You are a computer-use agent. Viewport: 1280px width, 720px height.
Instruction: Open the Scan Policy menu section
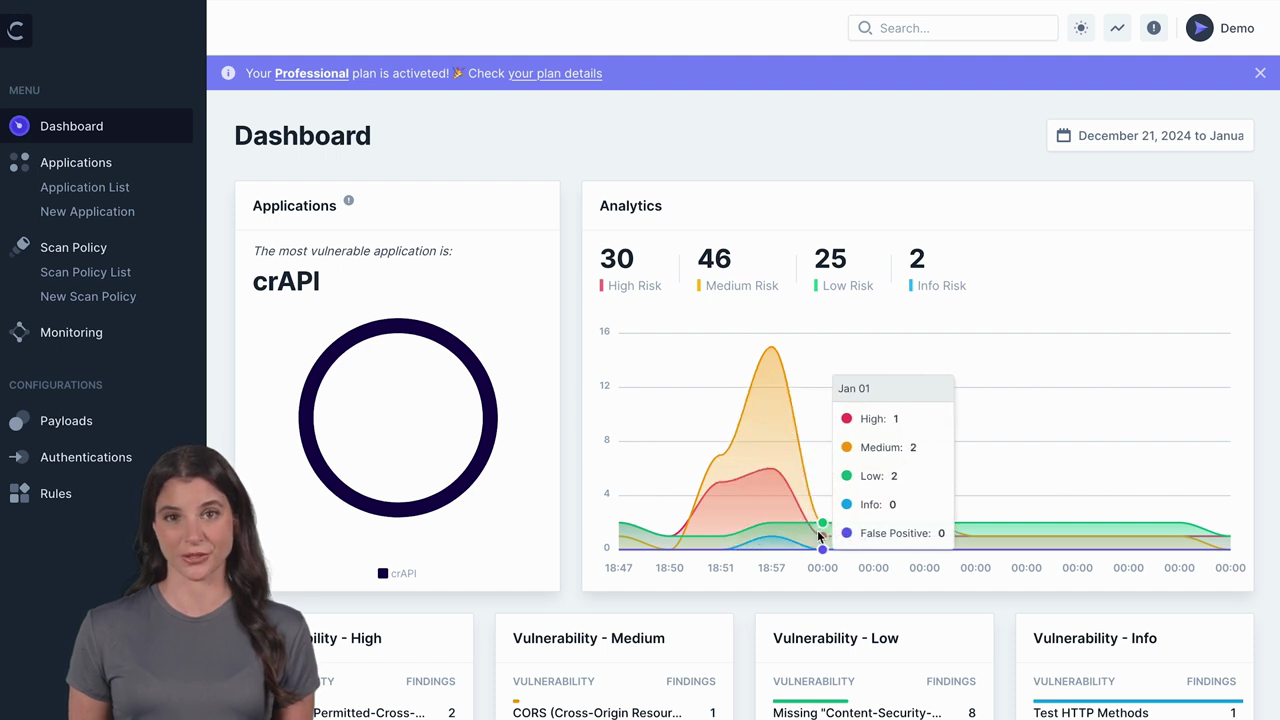coord(73,247)
